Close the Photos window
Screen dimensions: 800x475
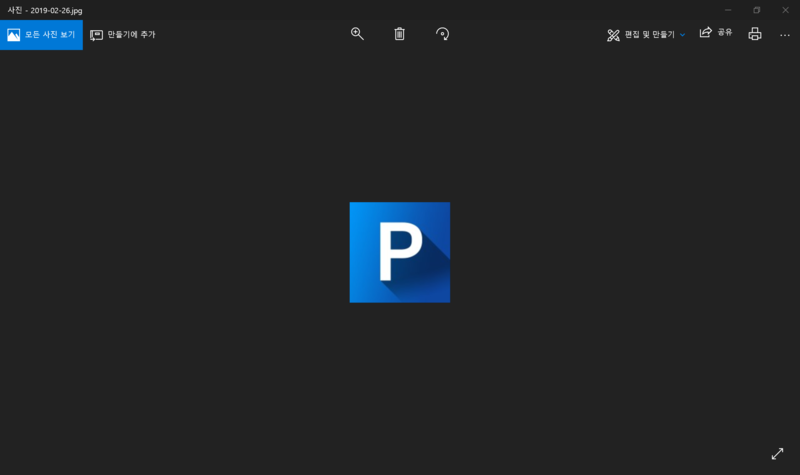[x=785, y=10]
